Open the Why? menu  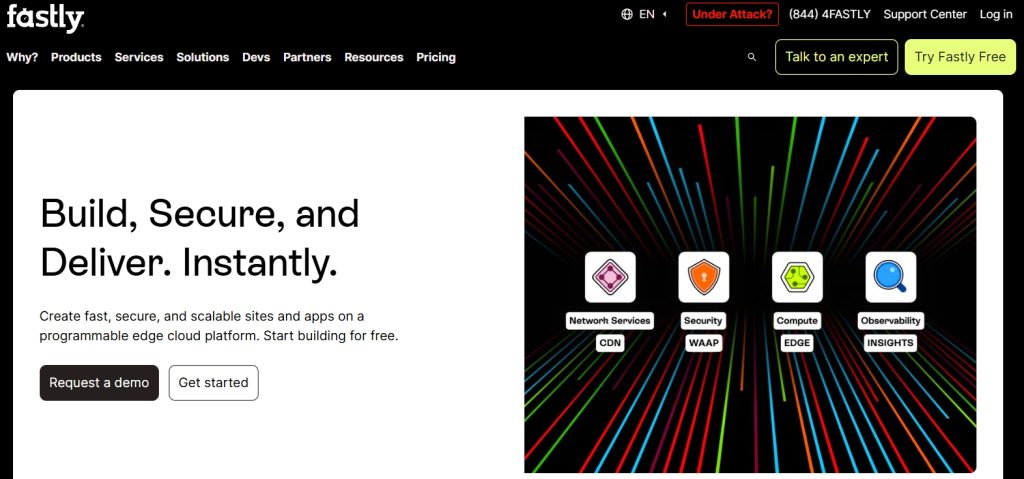point(22,58)
